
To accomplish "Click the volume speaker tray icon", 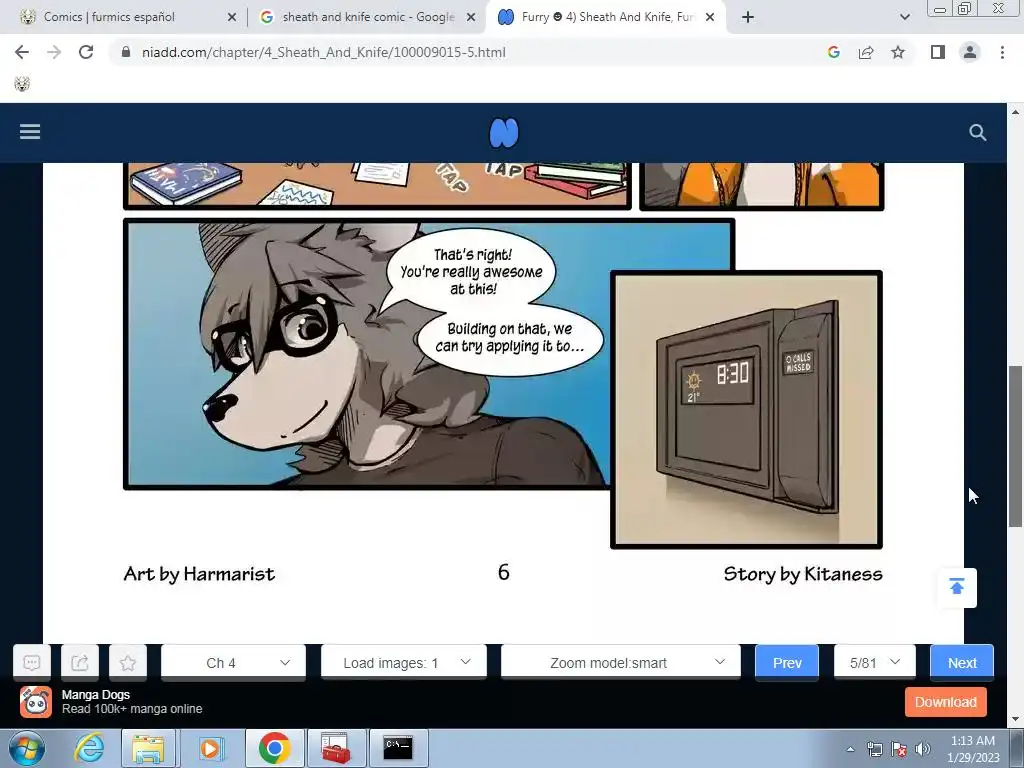I will [923, 749].
